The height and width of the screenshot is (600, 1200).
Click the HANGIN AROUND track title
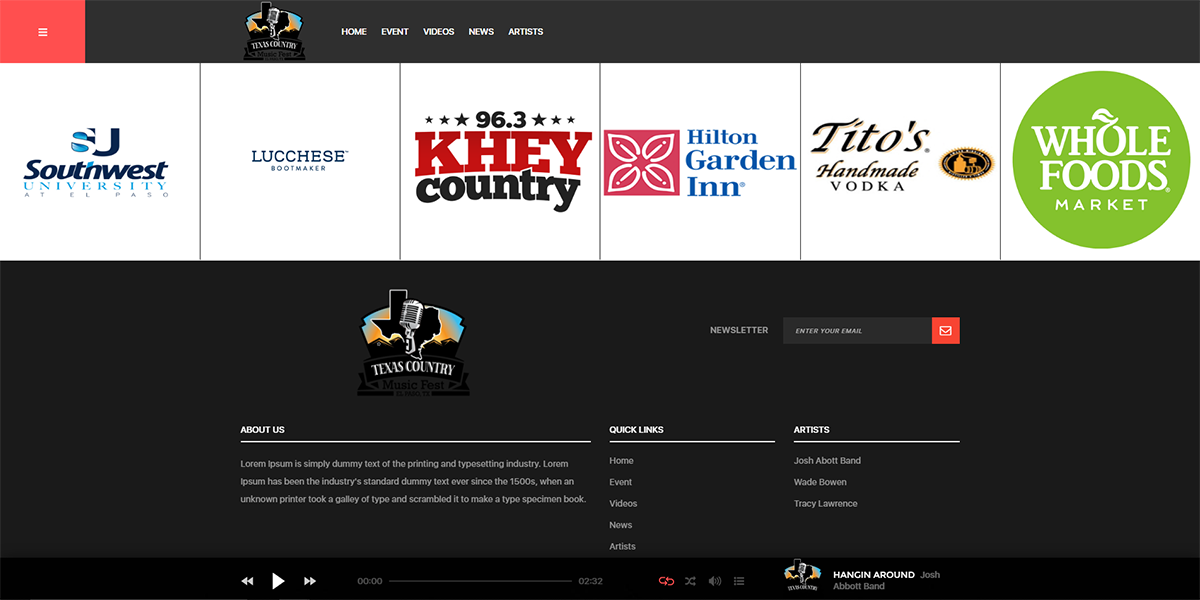click(x=874, y=575)
